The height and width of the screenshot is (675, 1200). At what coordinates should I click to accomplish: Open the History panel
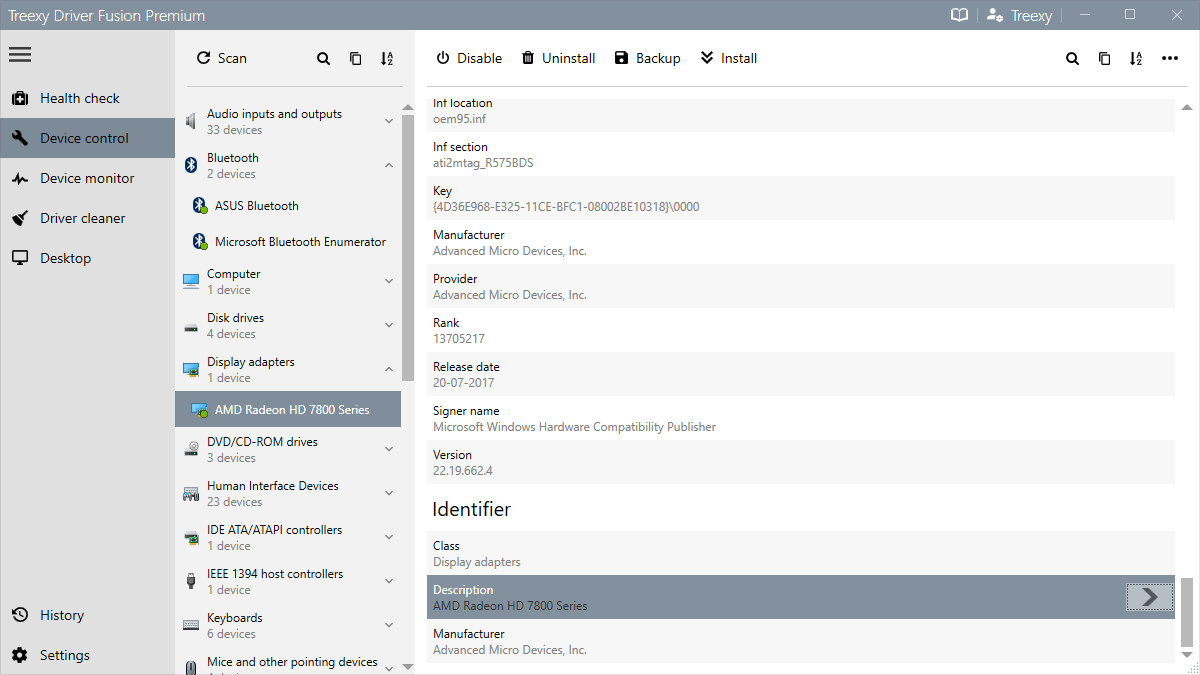(62, 615)
